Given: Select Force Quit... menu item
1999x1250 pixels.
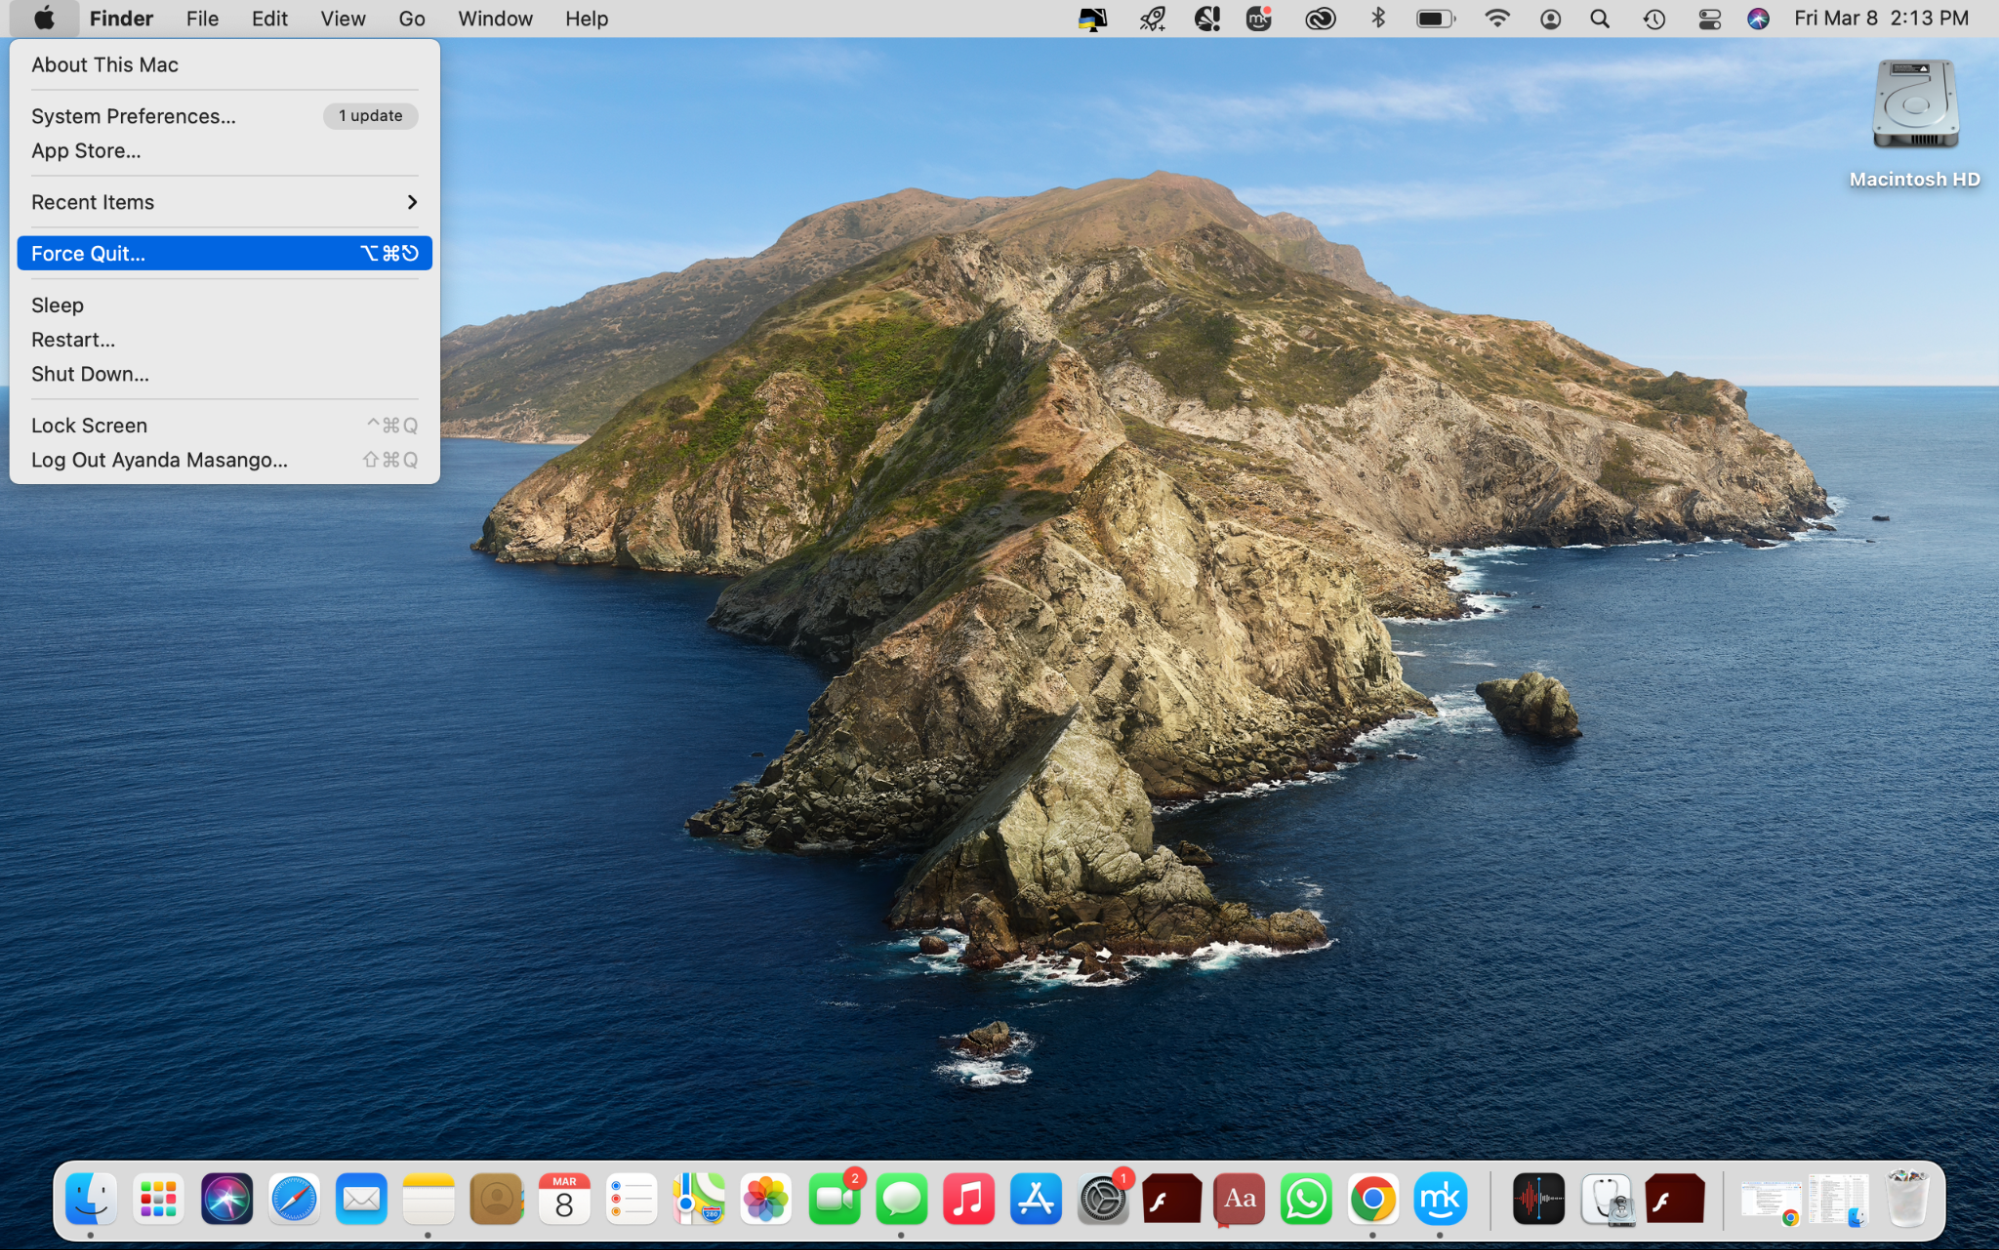Looking at the screenshot, I should pyautogui.click(x=224, y=253).
